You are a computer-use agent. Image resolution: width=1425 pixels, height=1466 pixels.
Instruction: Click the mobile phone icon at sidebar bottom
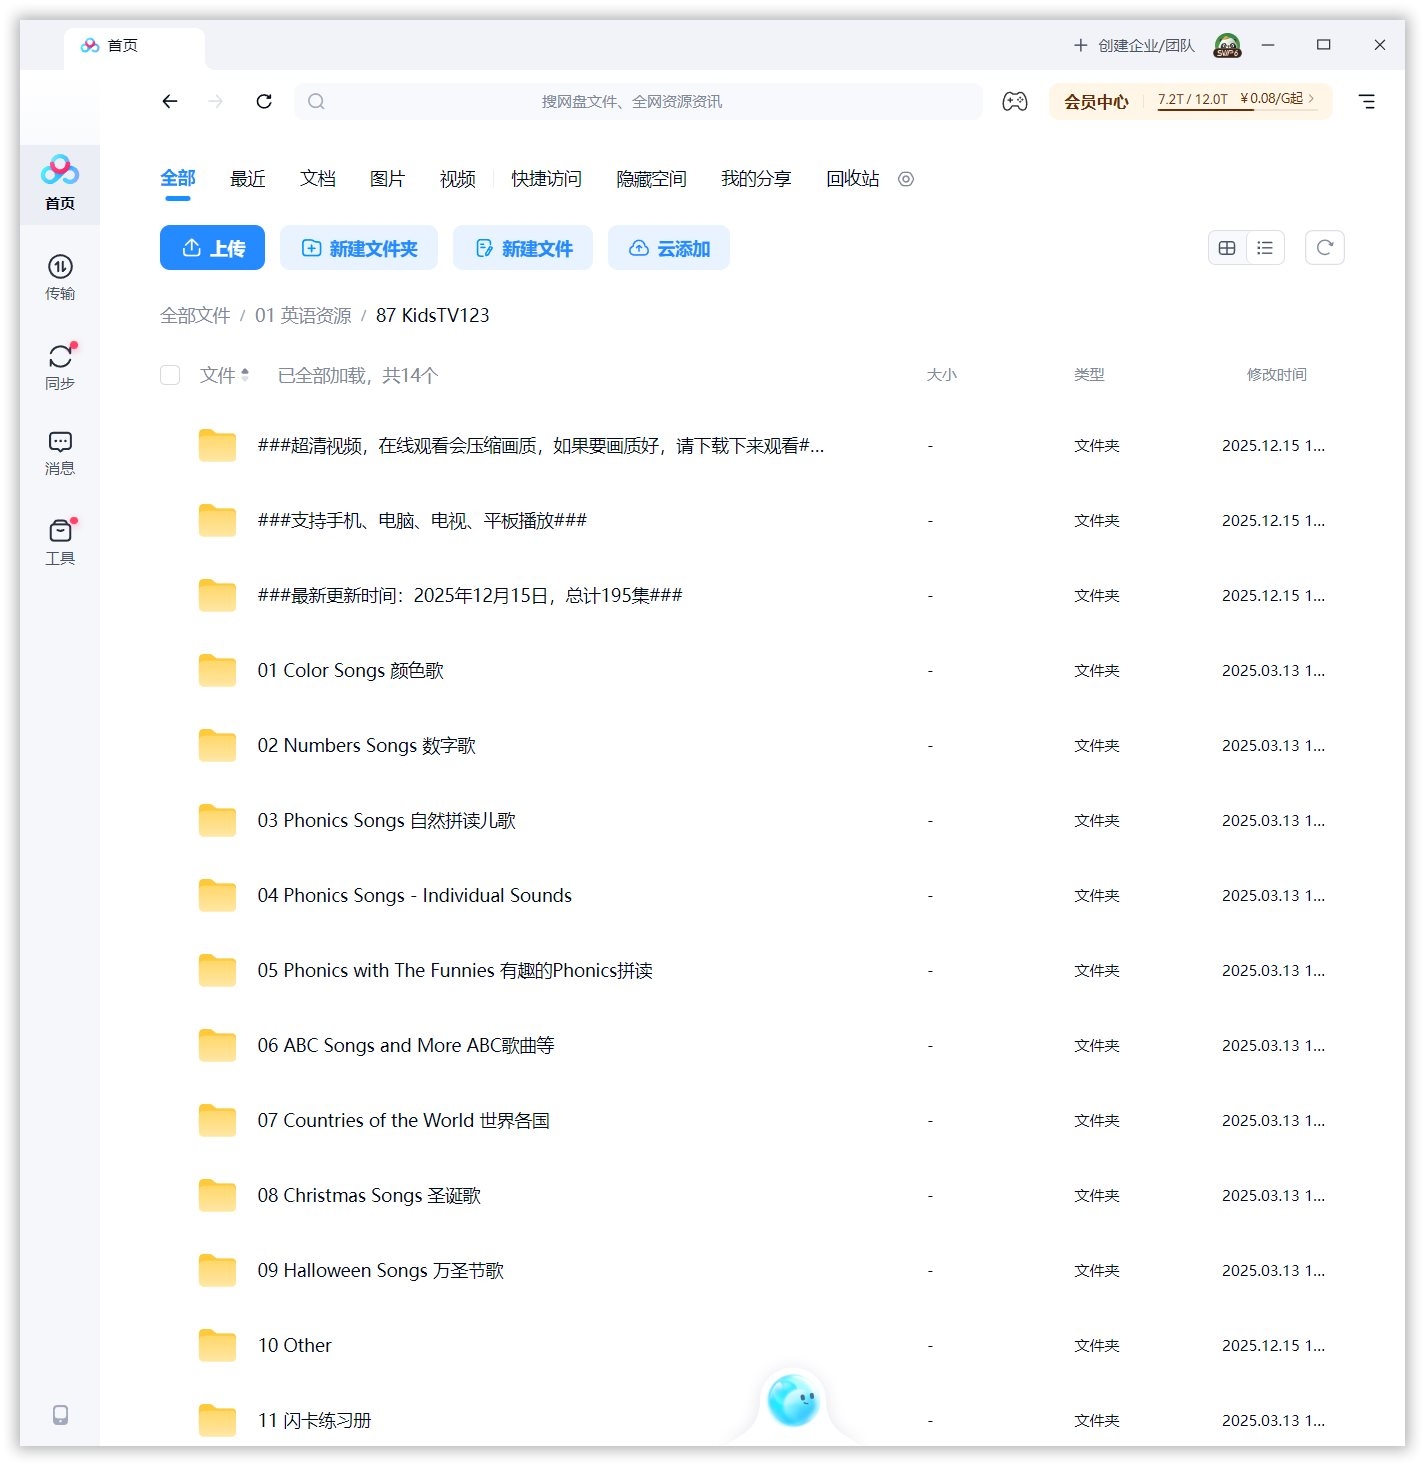tap(60, 1414)
